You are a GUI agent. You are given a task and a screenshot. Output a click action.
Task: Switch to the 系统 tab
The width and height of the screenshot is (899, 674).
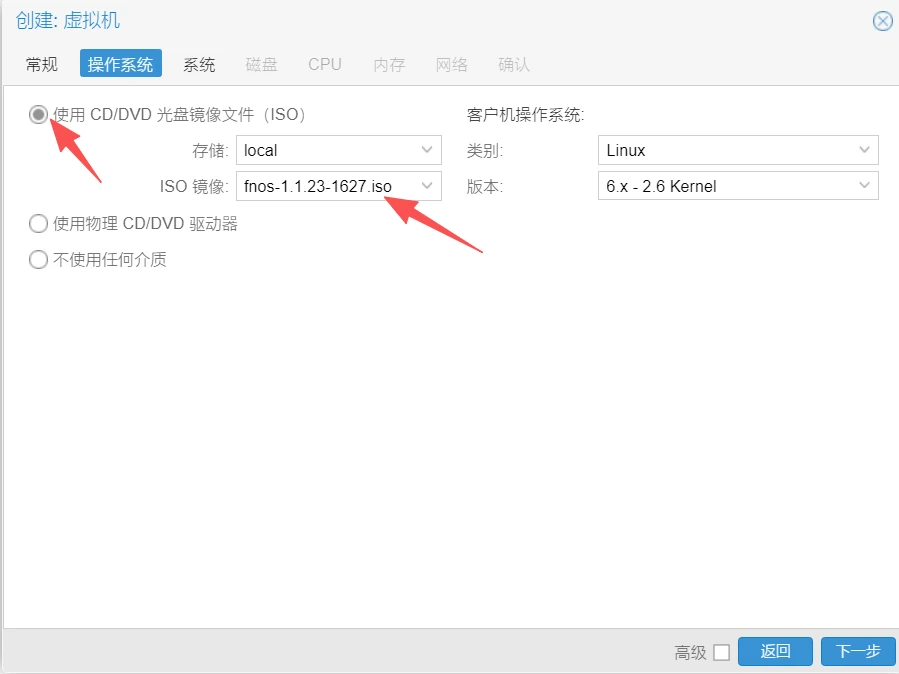click(199, 65)
